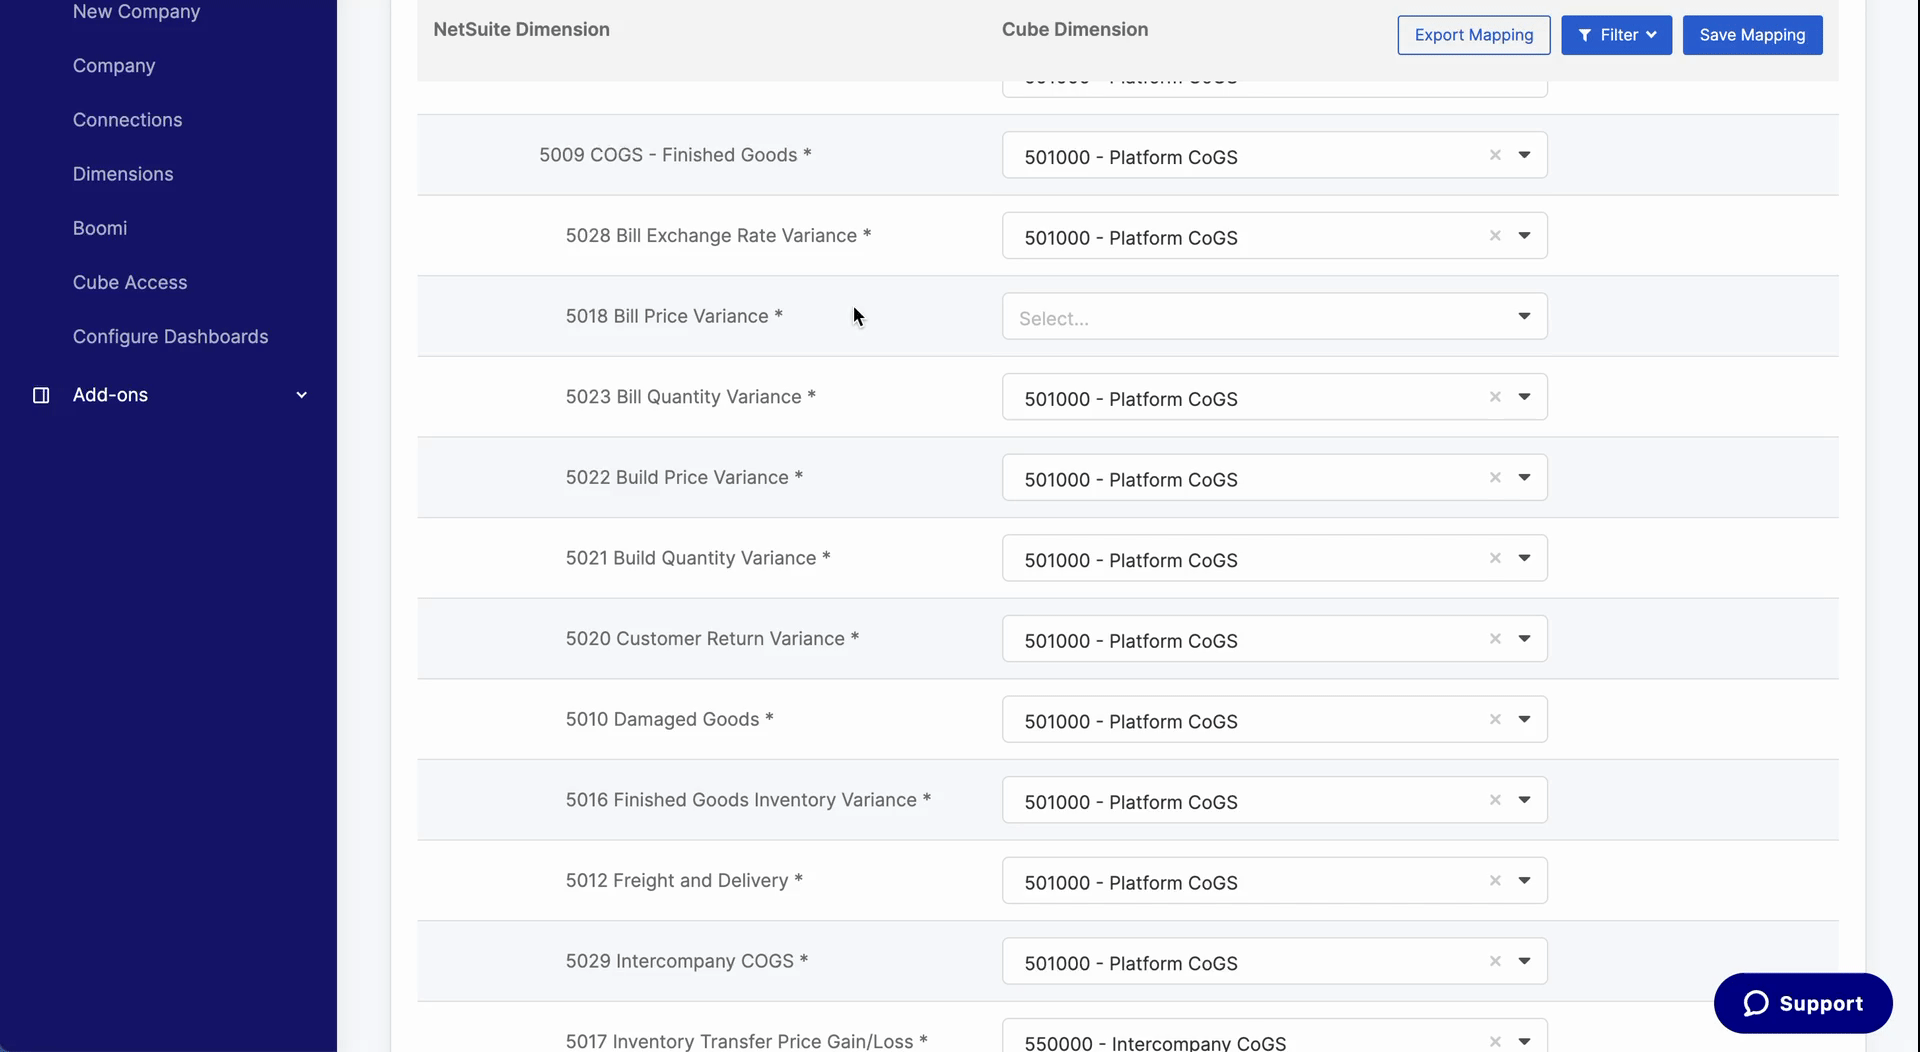Open dropdown arrow for 5021 Build Quantity Variance
This screenshot has width=1920, height=1052.
[1524, 558]
